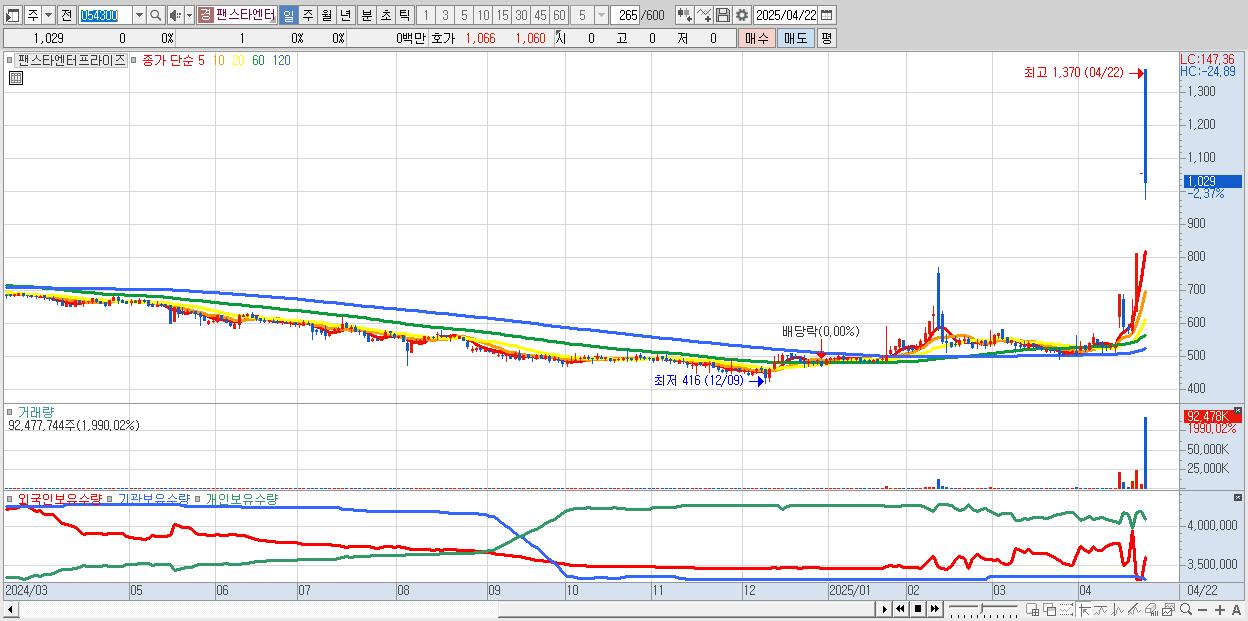The width and height of the screenshot is (1248, 621).
Task: Click the 전 button beside stock code
Action: pos(67,15)
